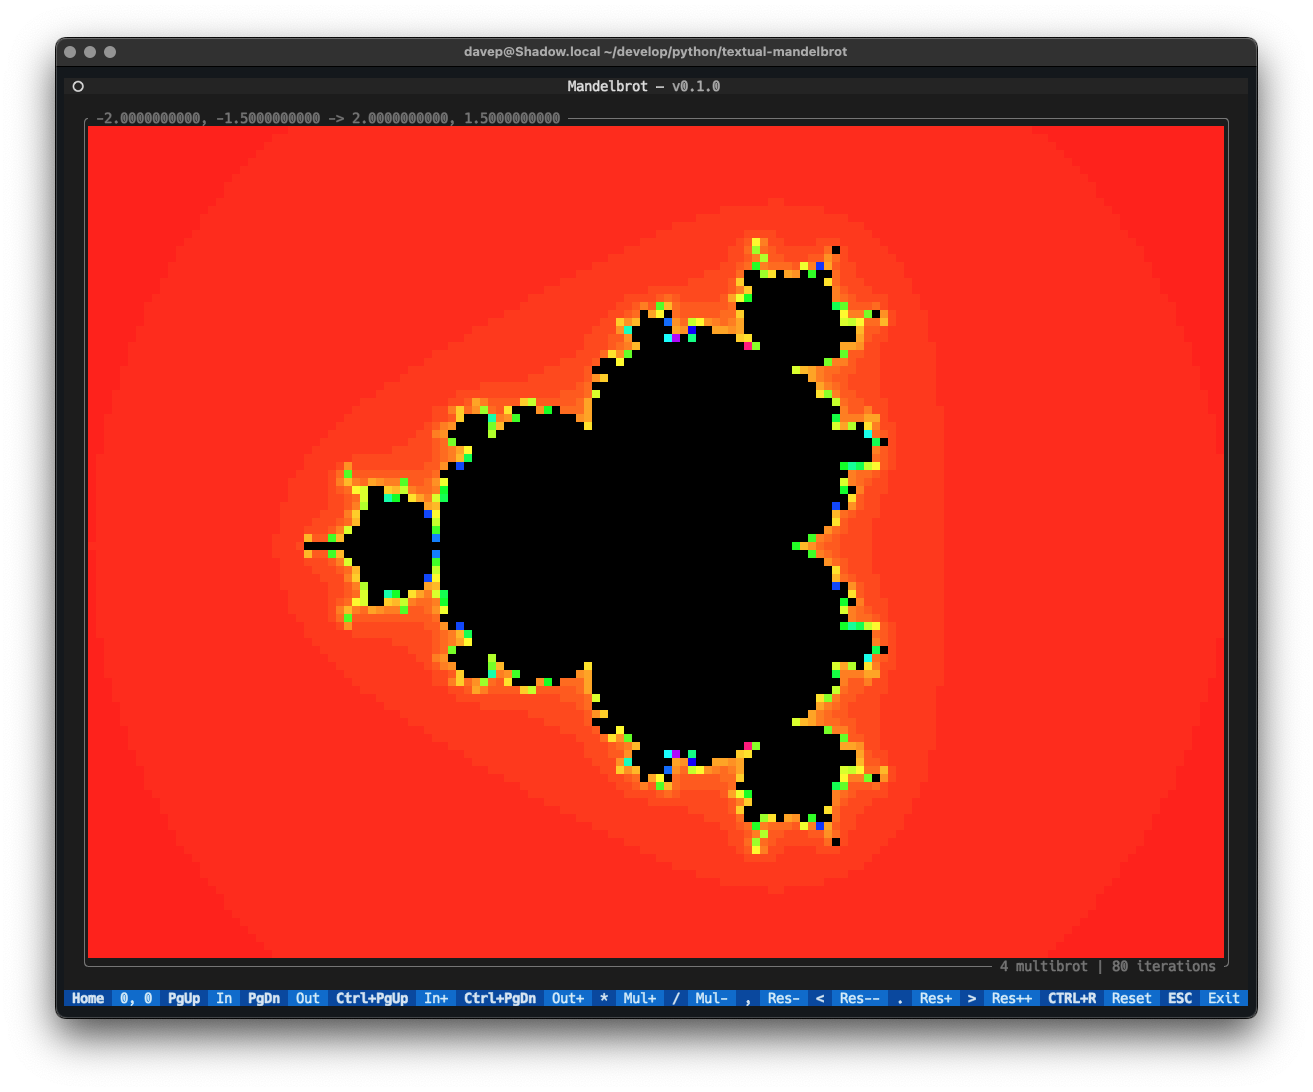Click the 80 iterations status text

pyautogui.click(x=1163, y=966)
